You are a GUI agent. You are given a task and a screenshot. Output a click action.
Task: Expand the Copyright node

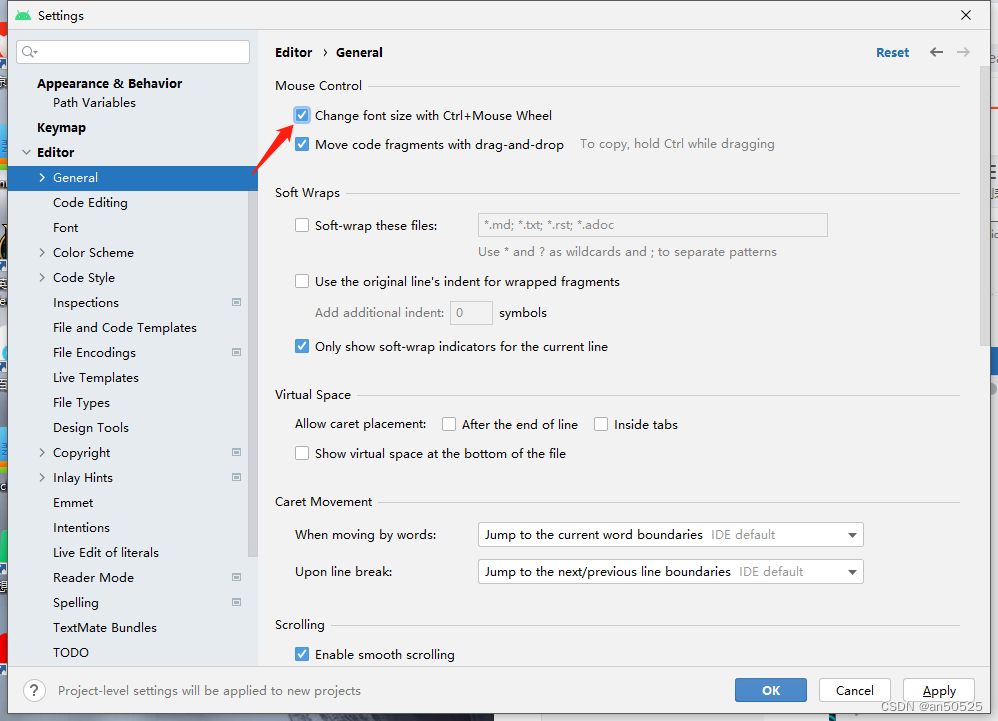pos(42,452)
